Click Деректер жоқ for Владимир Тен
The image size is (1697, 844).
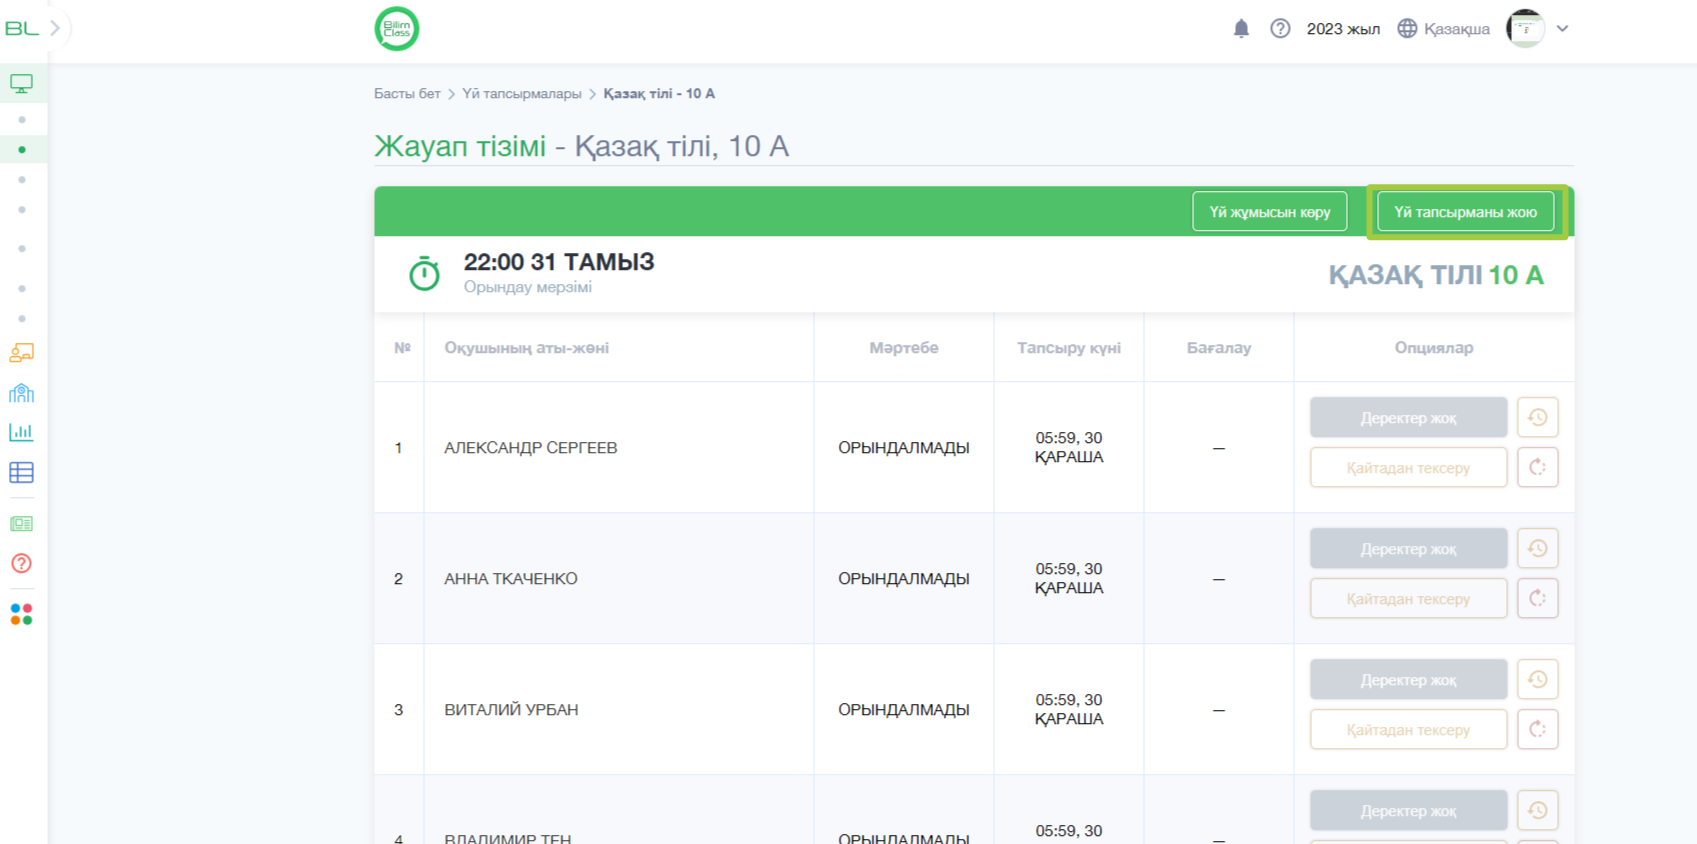pyautogui.click(x=1408, y=811)
